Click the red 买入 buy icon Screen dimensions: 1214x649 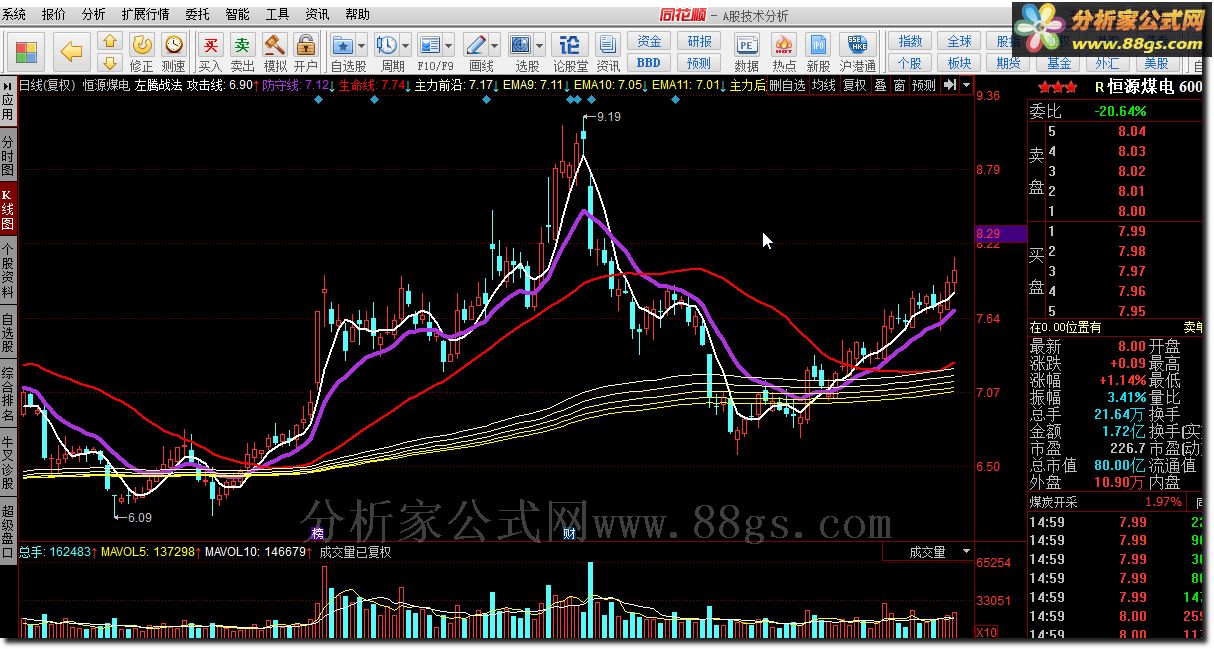click(x=210, y=44)
